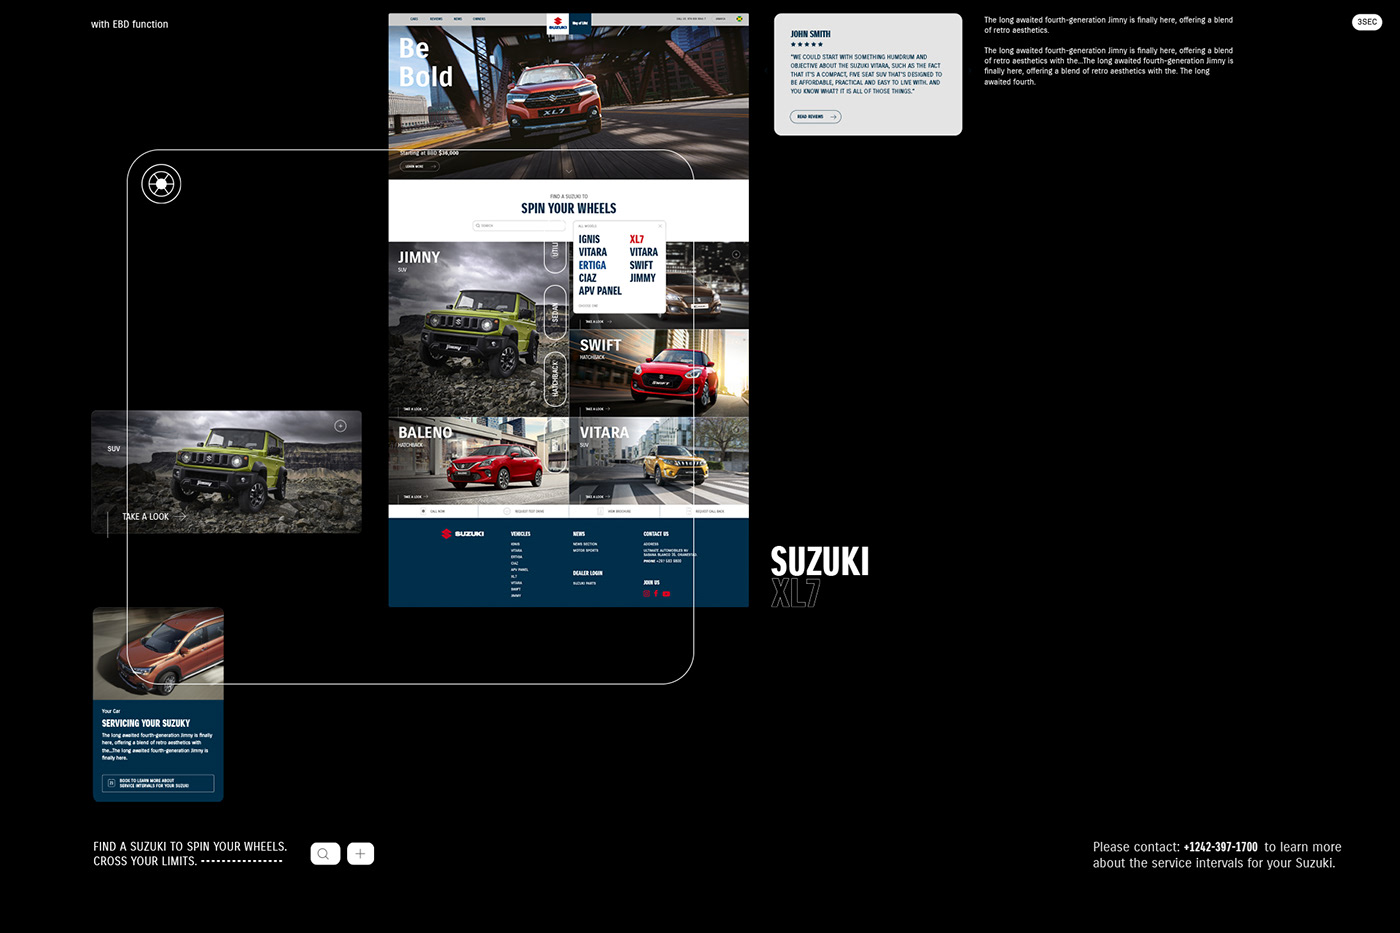
Task: Open the Owners nav menu
Action: click(479, 19)
